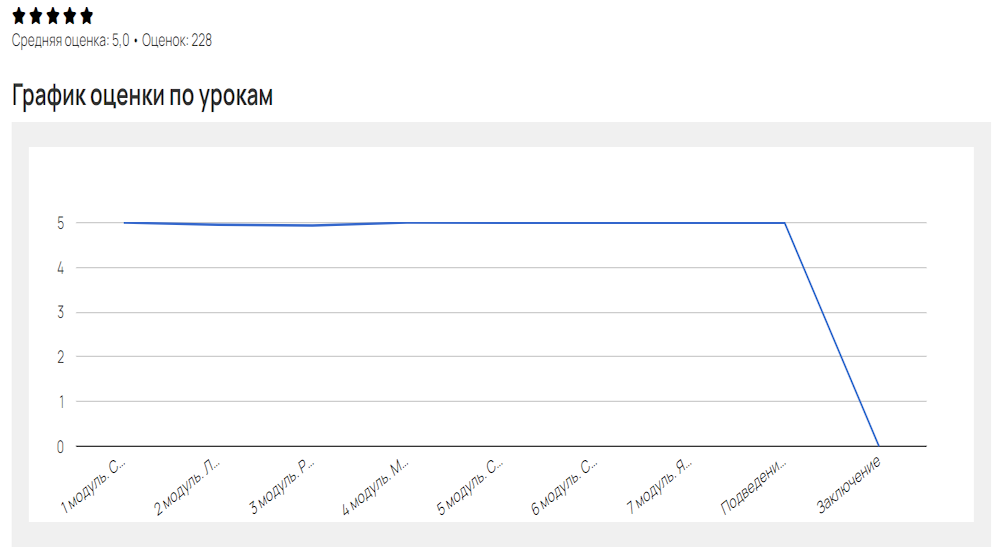Select the '2 модуль' x-axis label
The width and height of the screenshot is (1000, 553).
tap(189, 486)
